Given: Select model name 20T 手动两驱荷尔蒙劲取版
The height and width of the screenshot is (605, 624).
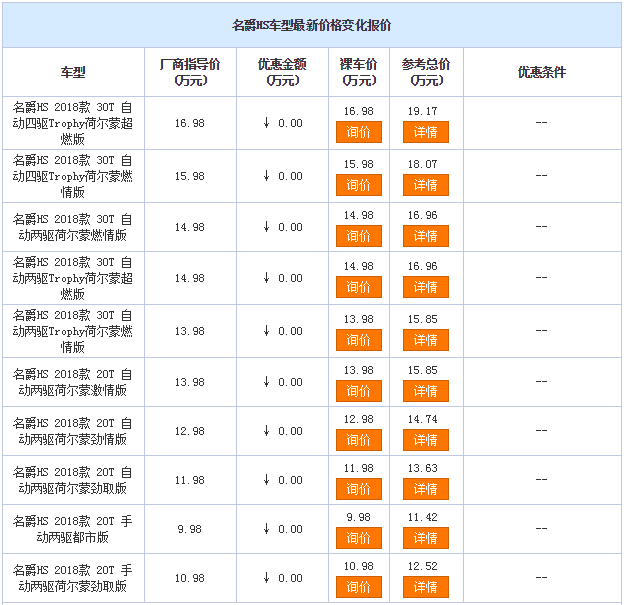Looking at the screenshot, I should (73, 578).
